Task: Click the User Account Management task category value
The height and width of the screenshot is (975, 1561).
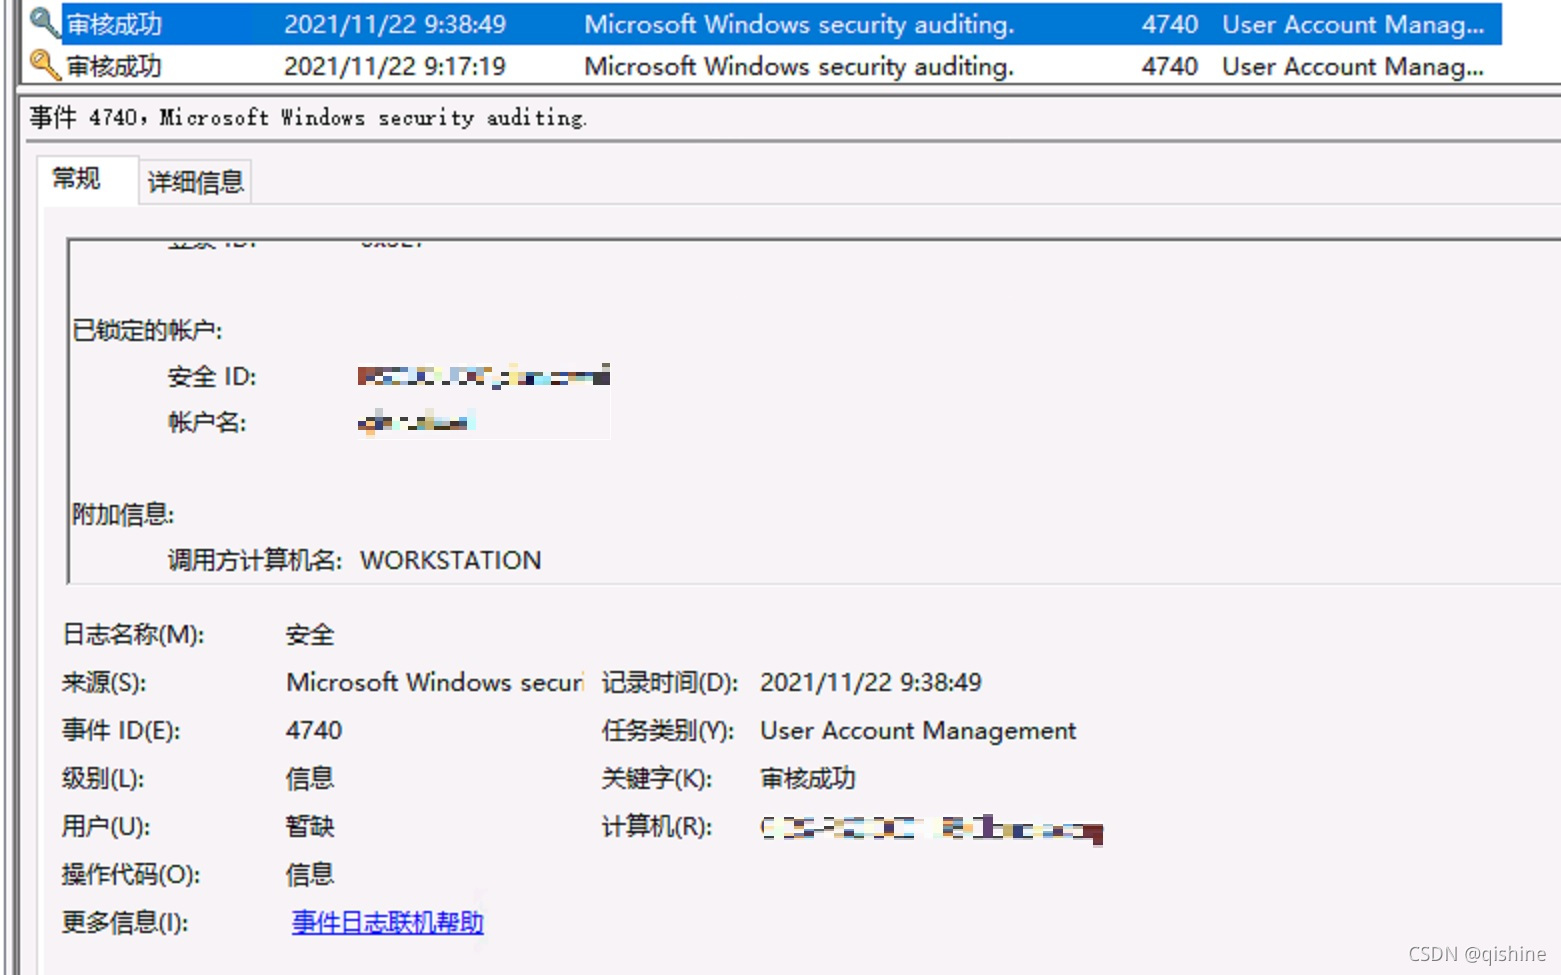Action: click(x=918, y=731)
